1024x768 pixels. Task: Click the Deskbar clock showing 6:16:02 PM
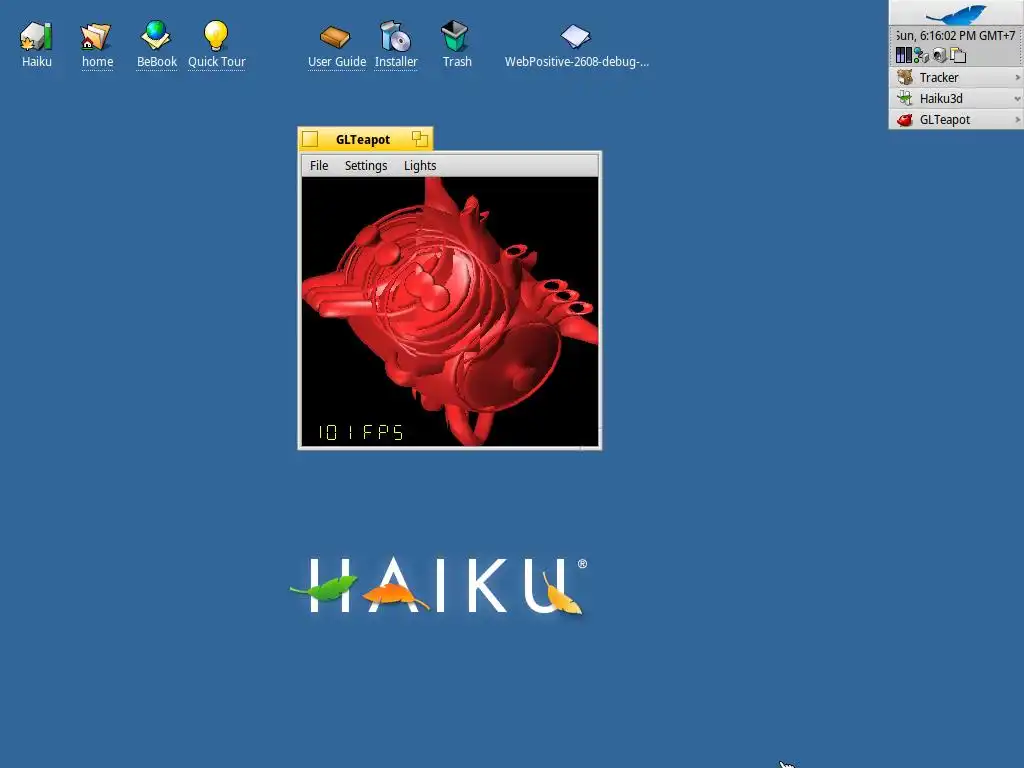point(956,35)
